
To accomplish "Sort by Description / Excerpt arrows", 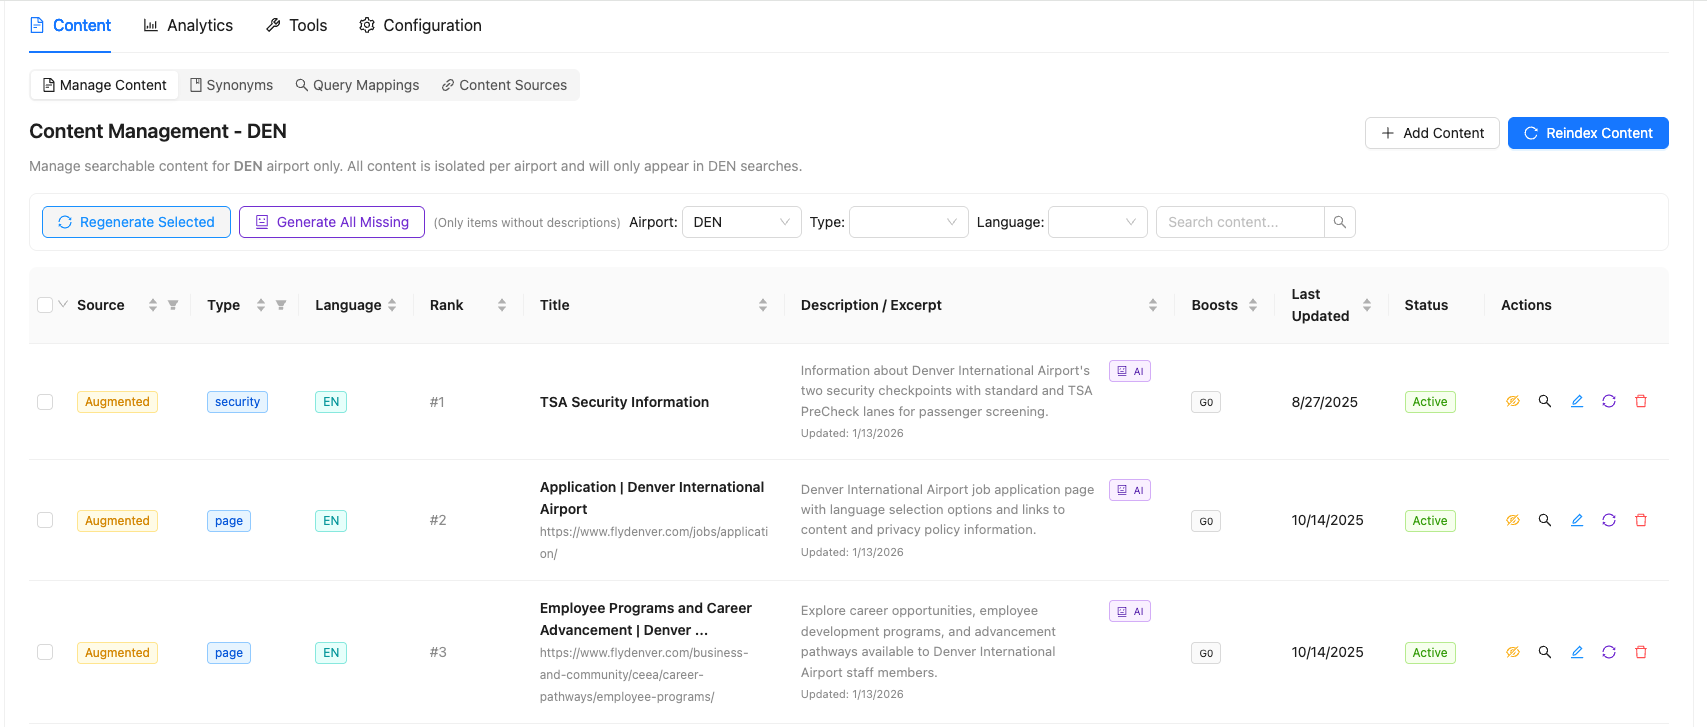I will [1153, 305].
